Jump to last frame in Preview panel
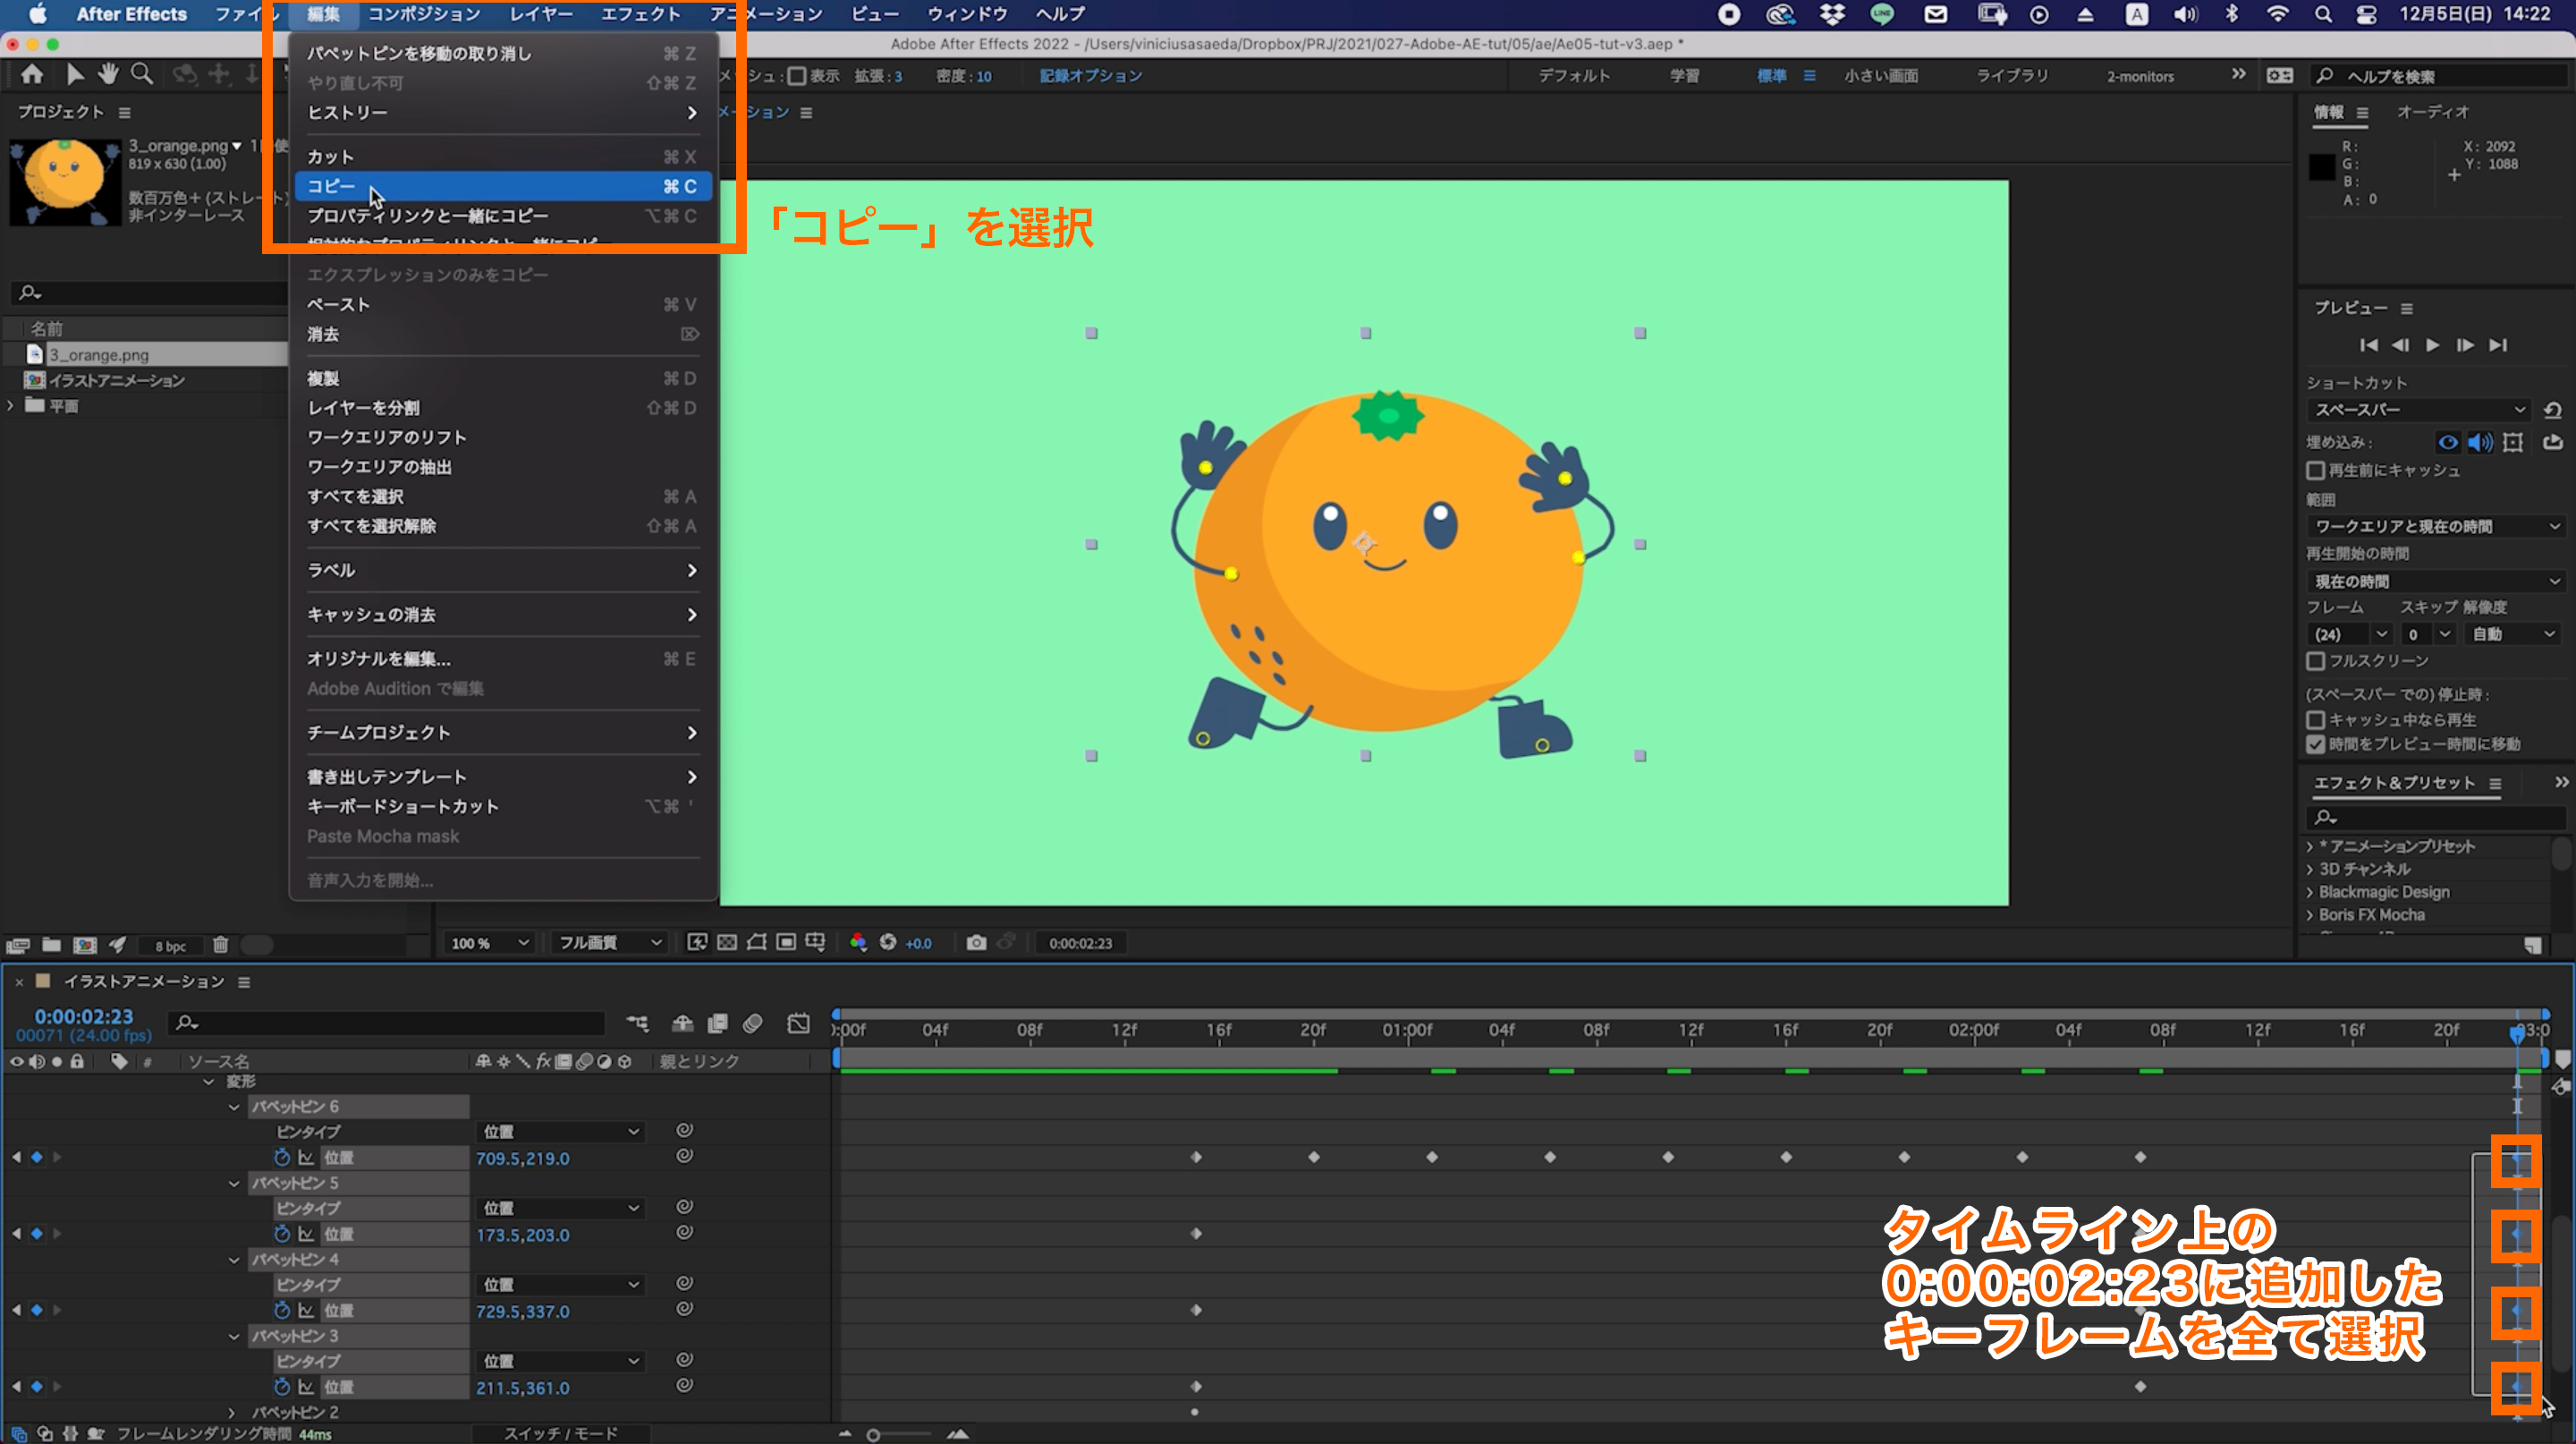The height and width of the screenshot is (1444, 2576). pos(2498,345)
